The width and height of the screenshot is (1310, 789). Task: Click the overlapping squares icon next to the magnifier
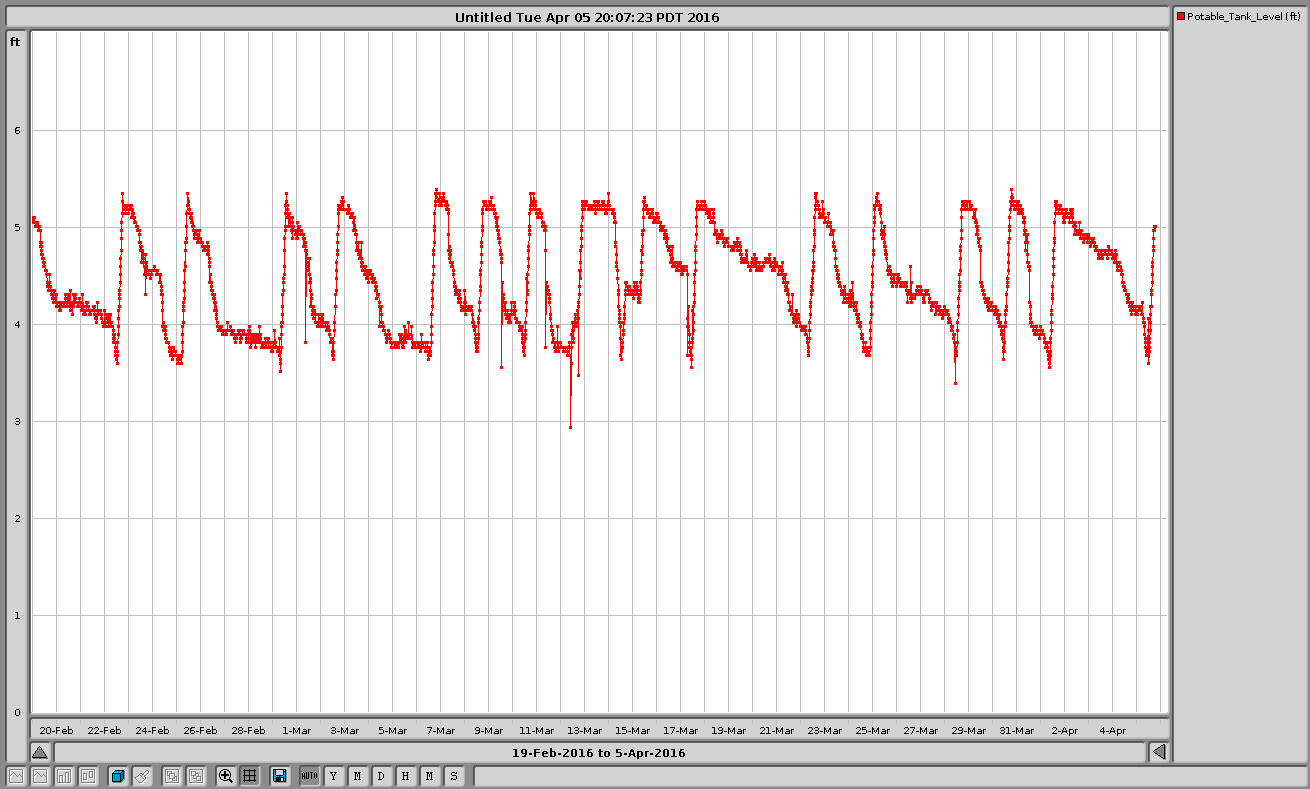pyautogui.click(x=196, y=776)
